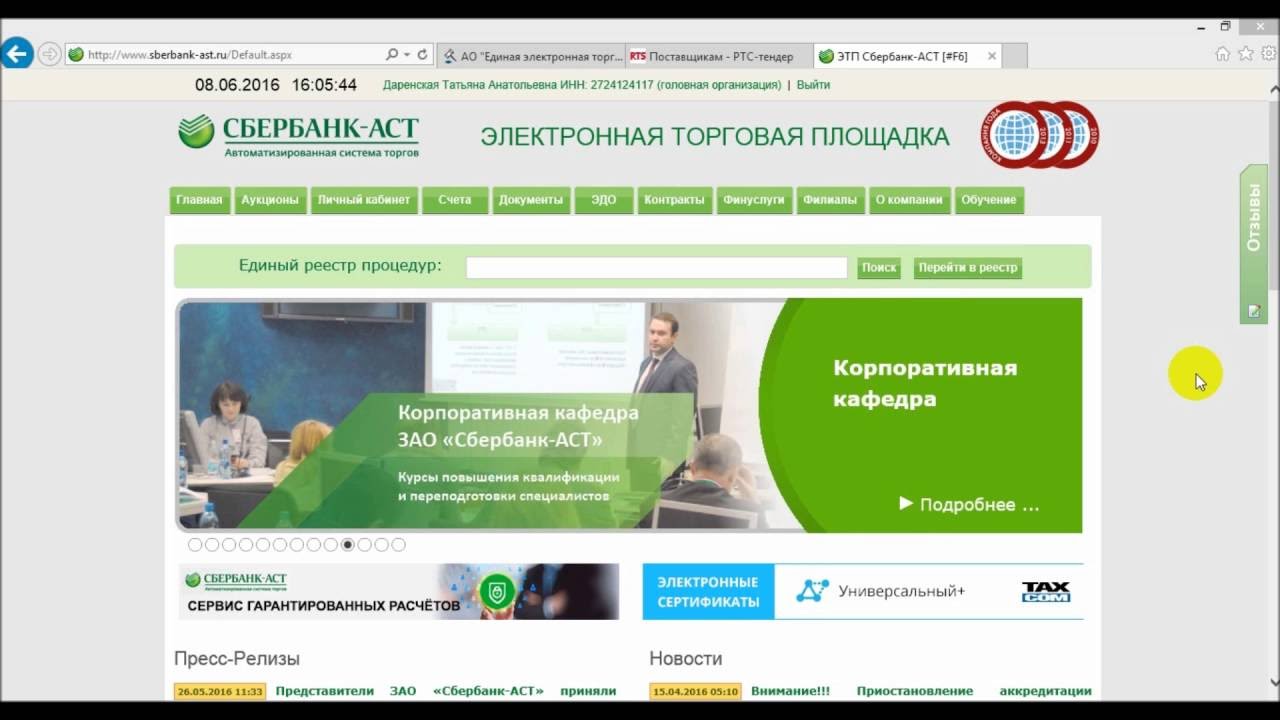Screen dimensions: 1280x720
Task: Open Favorites with the star icon
Action: 1245,55
